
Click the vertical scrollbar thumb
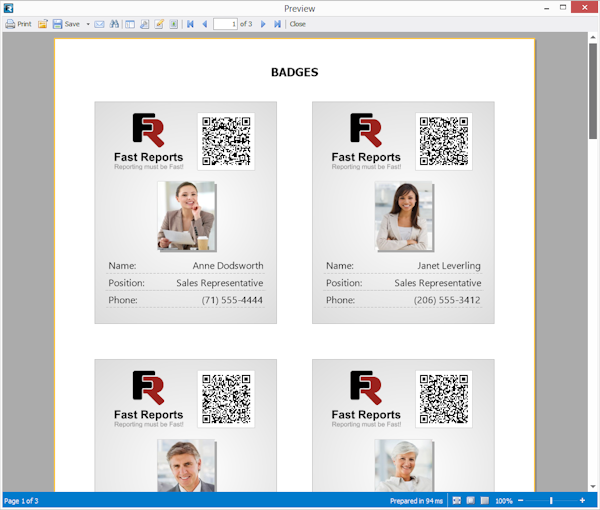point(593,91)
